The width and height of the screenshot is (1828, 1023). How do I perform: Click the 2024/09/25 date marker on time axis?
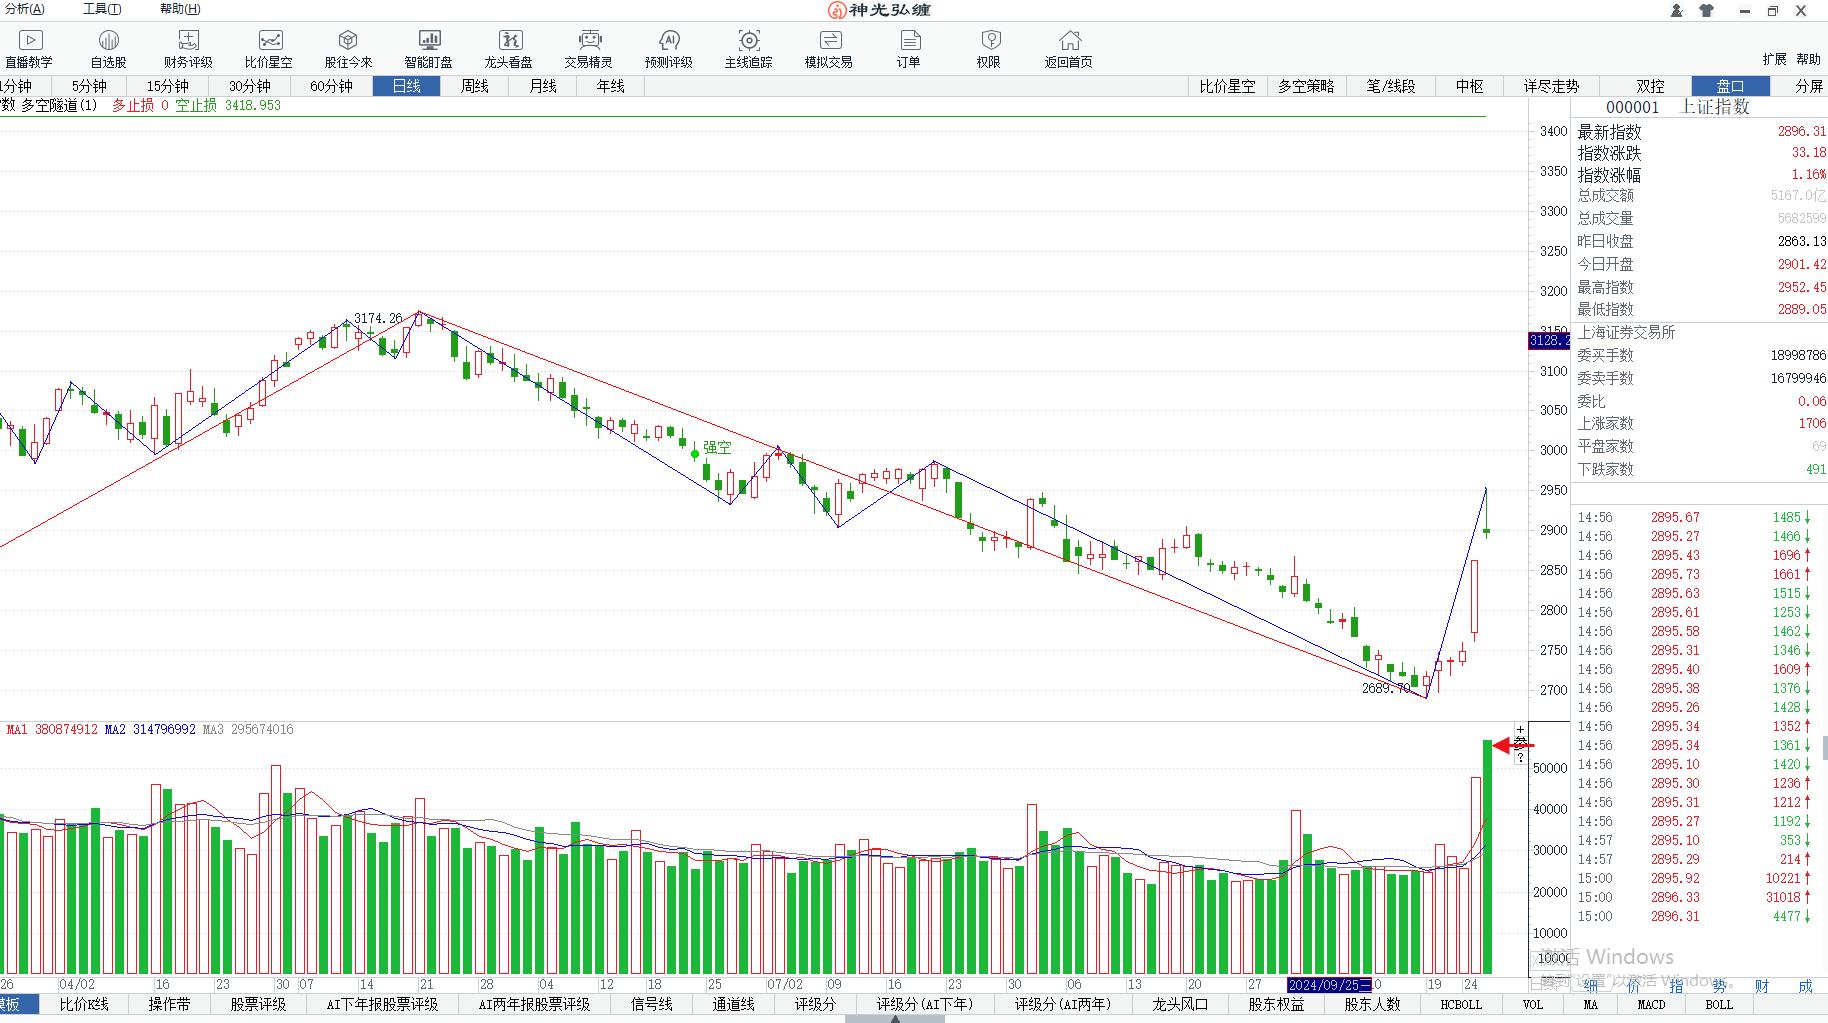1329,985
